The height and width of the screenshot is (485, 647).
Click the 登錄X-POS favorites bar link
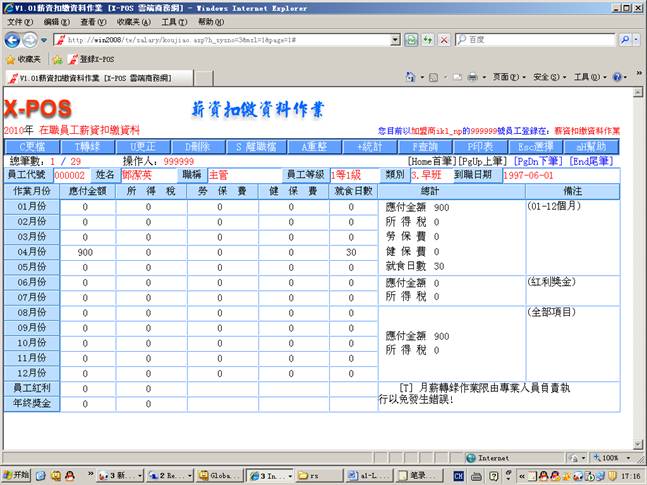pos(92,59)
